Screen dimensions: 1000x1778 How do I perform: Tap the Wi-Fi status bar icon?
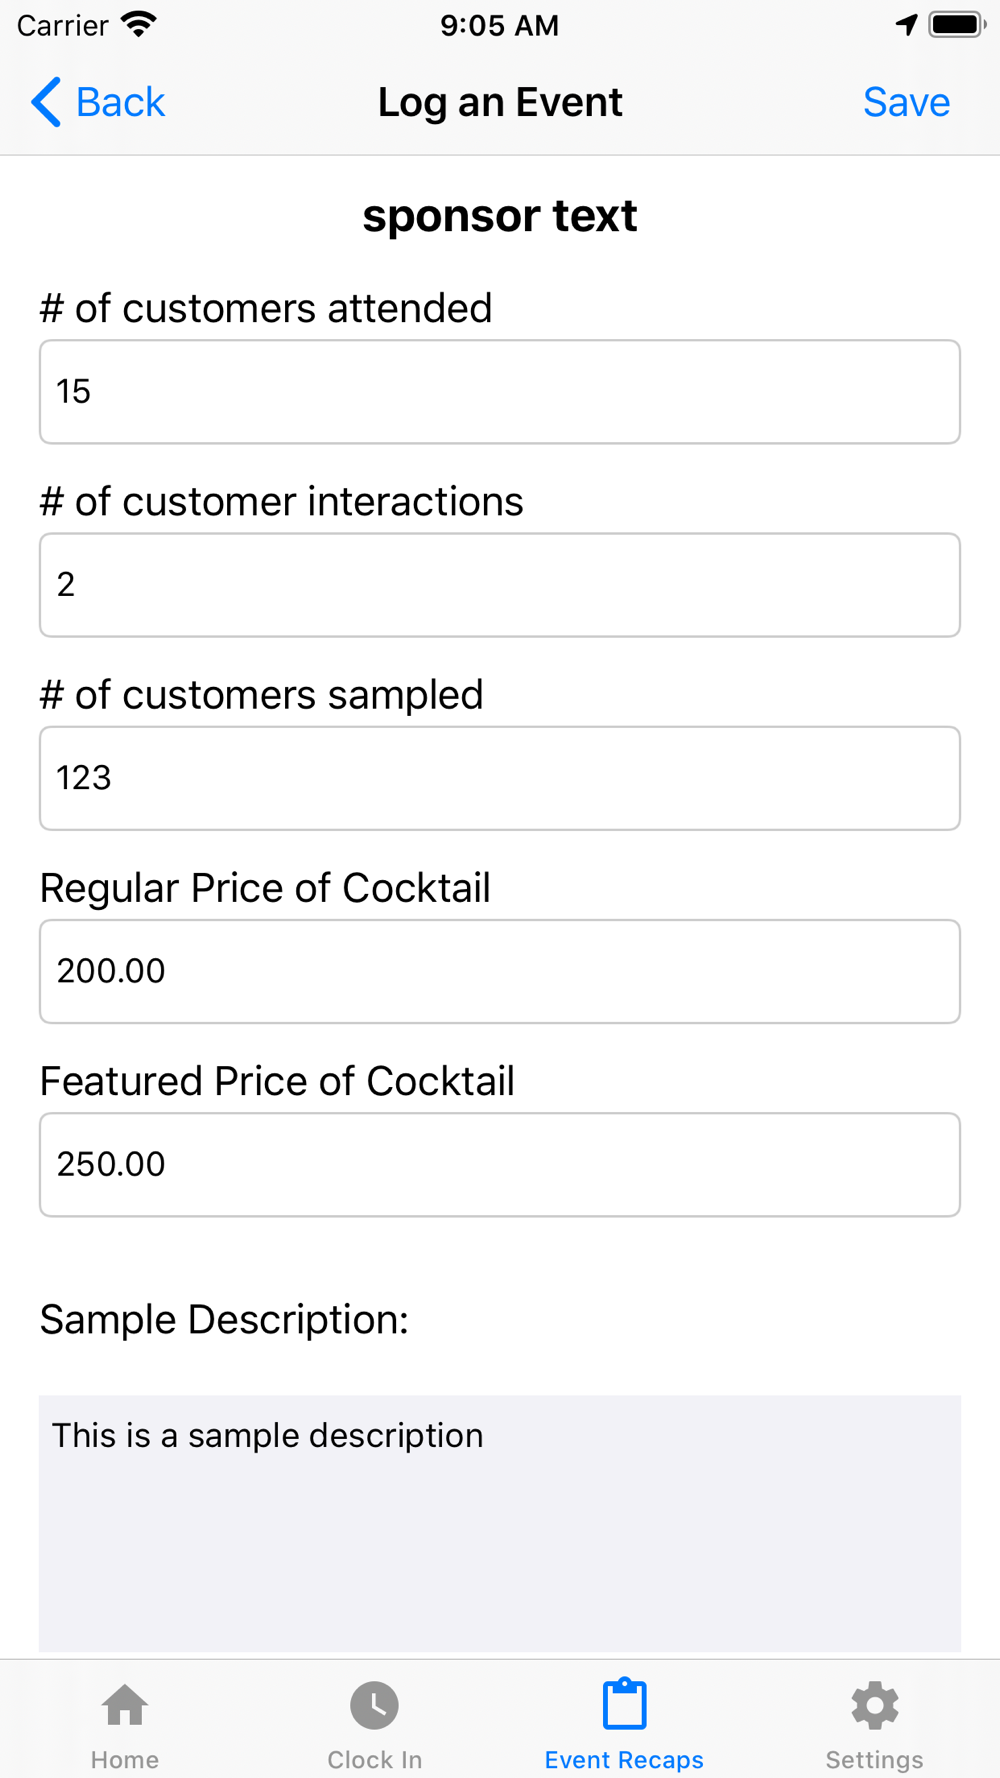(139, 24)
